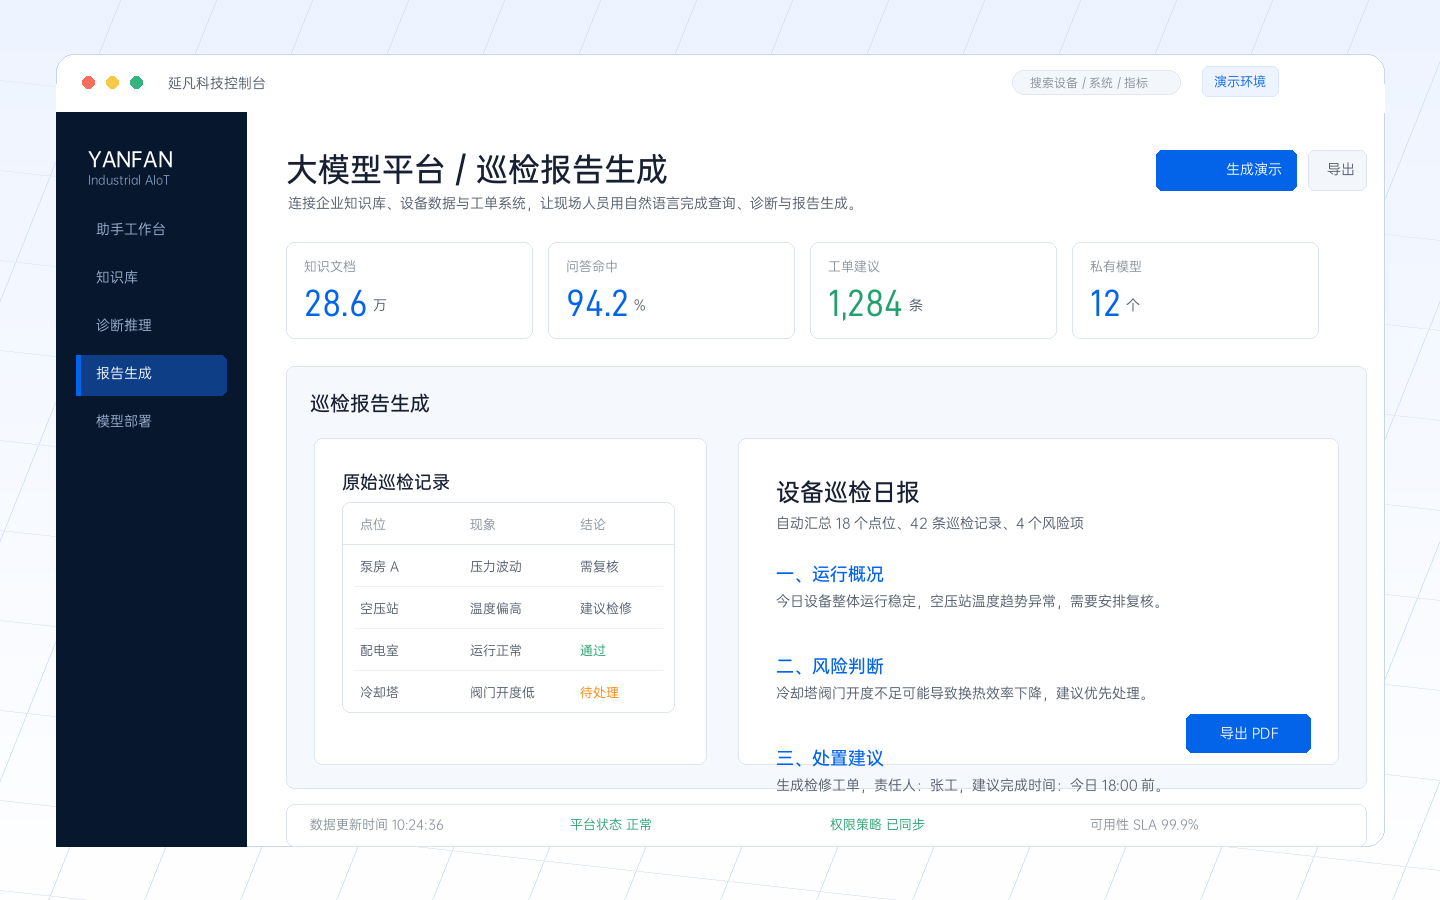
Task: Click the 工单建议 1,284 条 card
Action: click(933, 290)
